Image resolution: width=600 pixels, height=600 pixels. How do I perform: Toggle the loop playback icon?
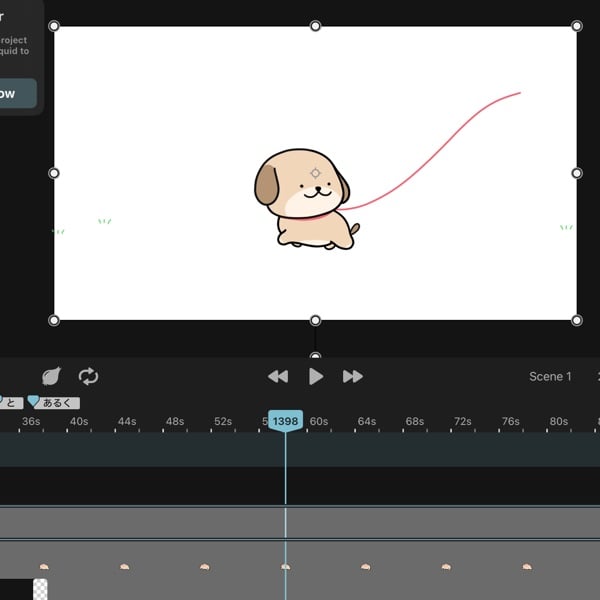coord(88,376)
